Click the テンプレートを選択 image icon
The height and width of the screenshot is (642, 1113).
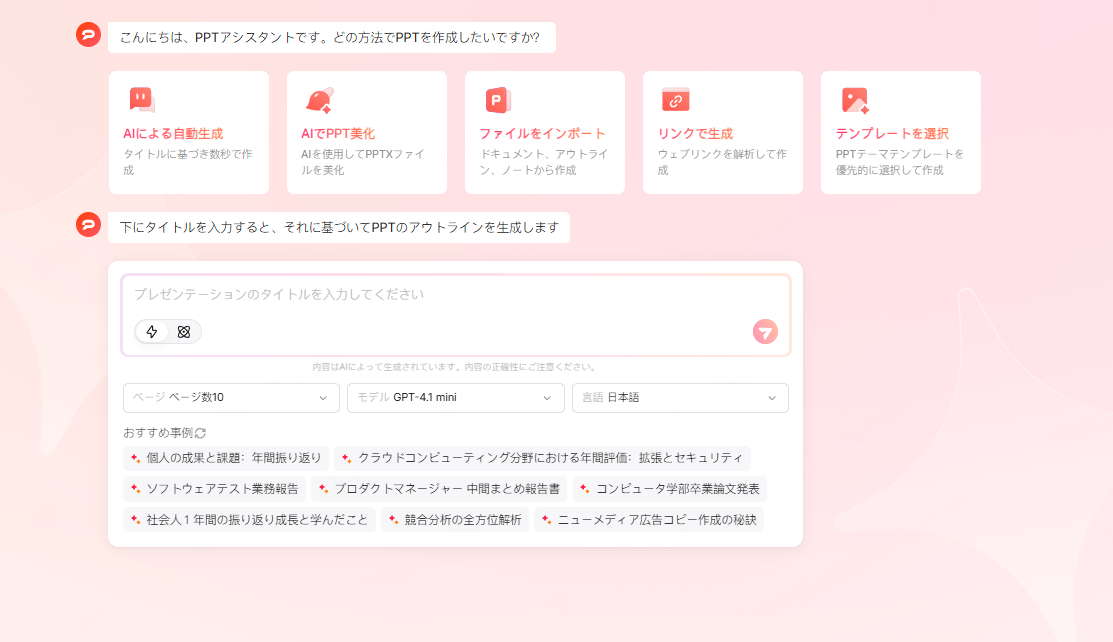(x=854, y=100)
